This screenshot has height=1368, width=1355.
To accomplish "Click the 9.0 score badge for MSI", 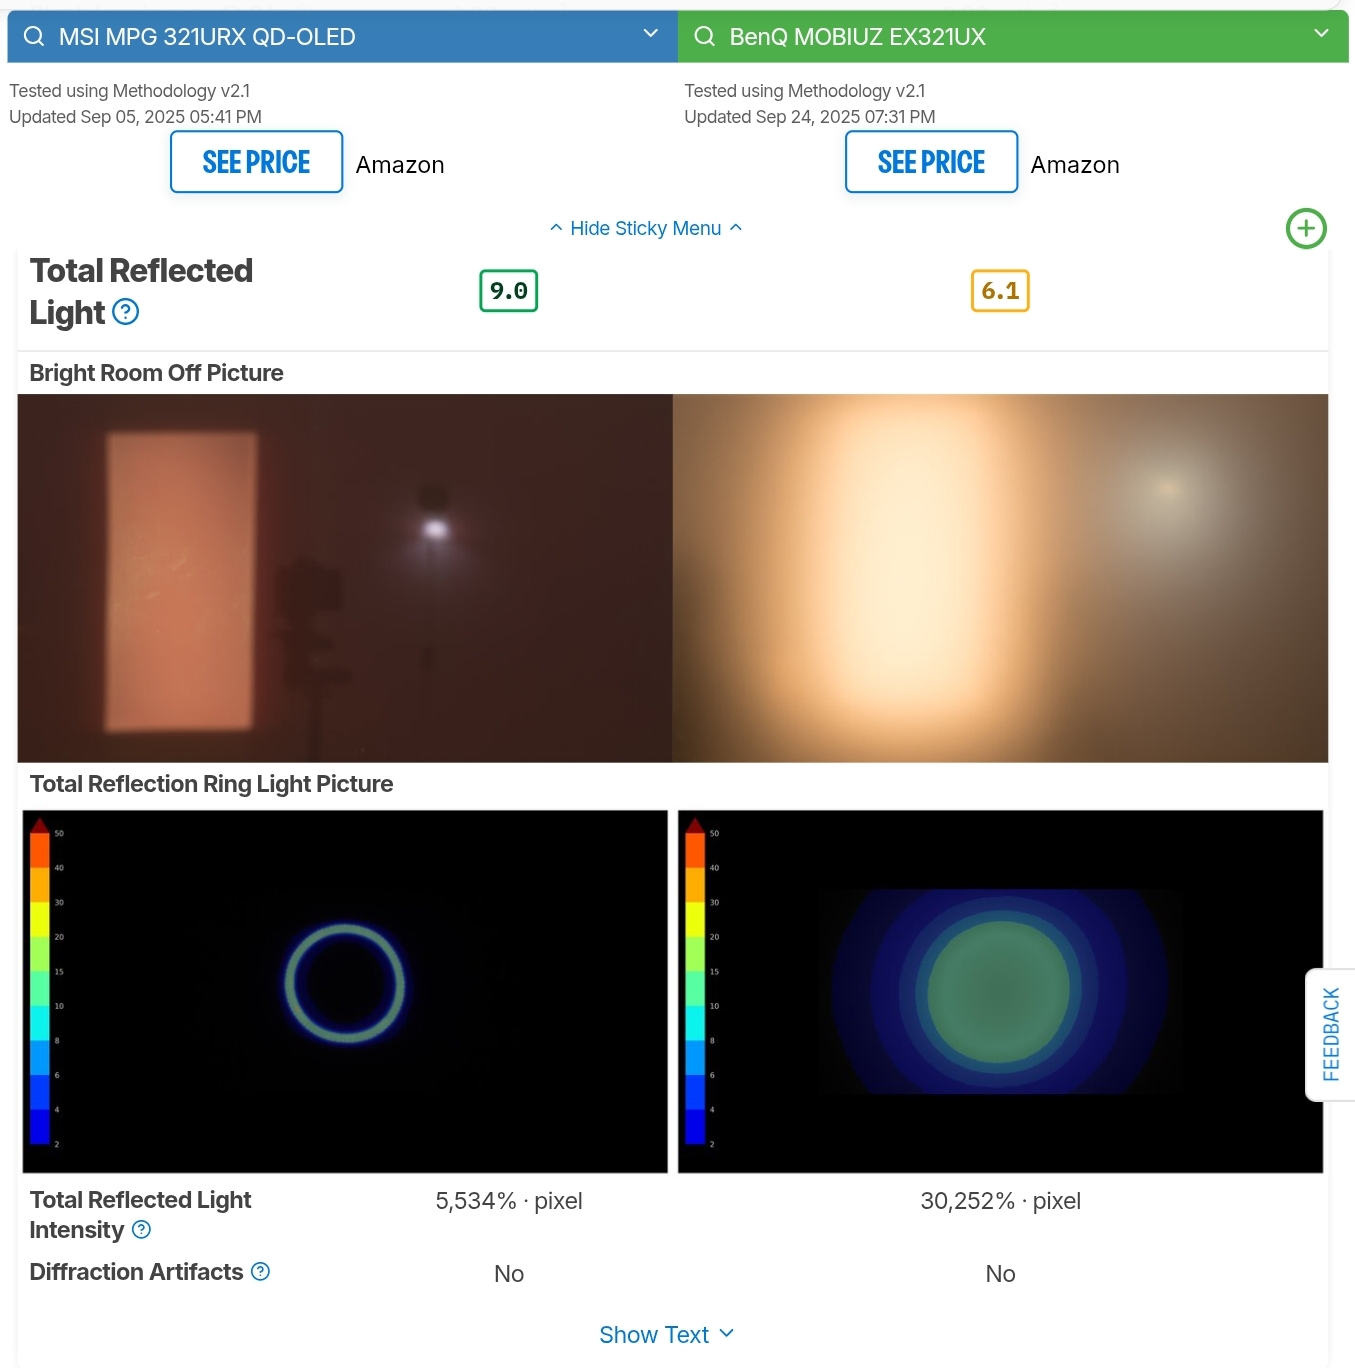I will coord(509,291).
